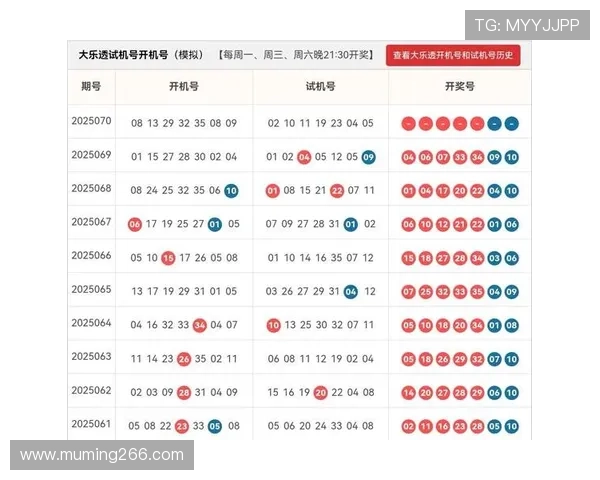Select period number 2025067
Image resolution: width=600 pixels, height=480 pixels.
[91, 222]
